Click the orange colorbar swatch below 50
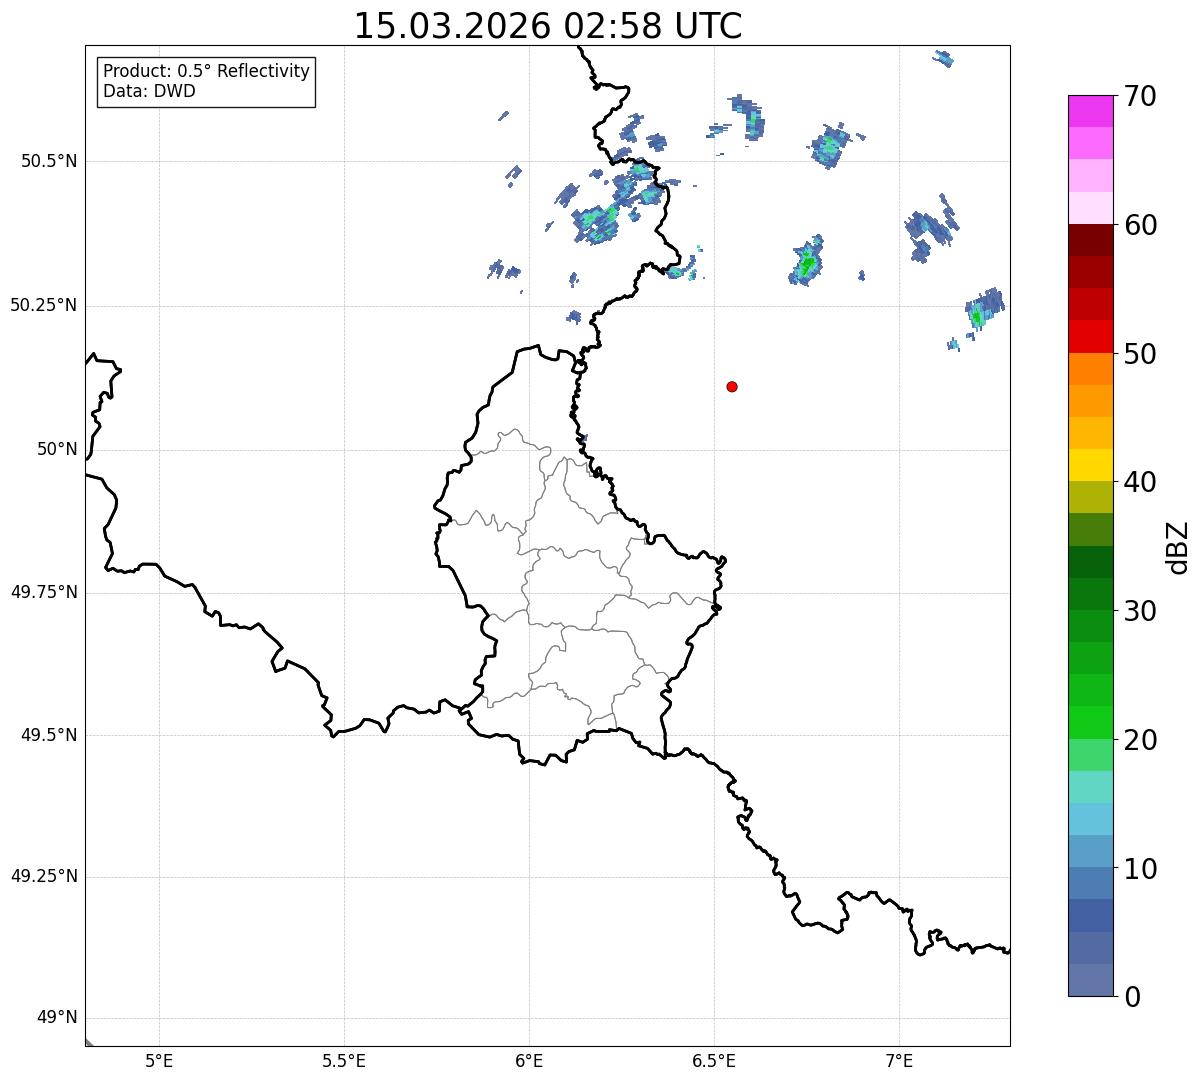This screenshot has width=1202, height=1081. 1091,369
